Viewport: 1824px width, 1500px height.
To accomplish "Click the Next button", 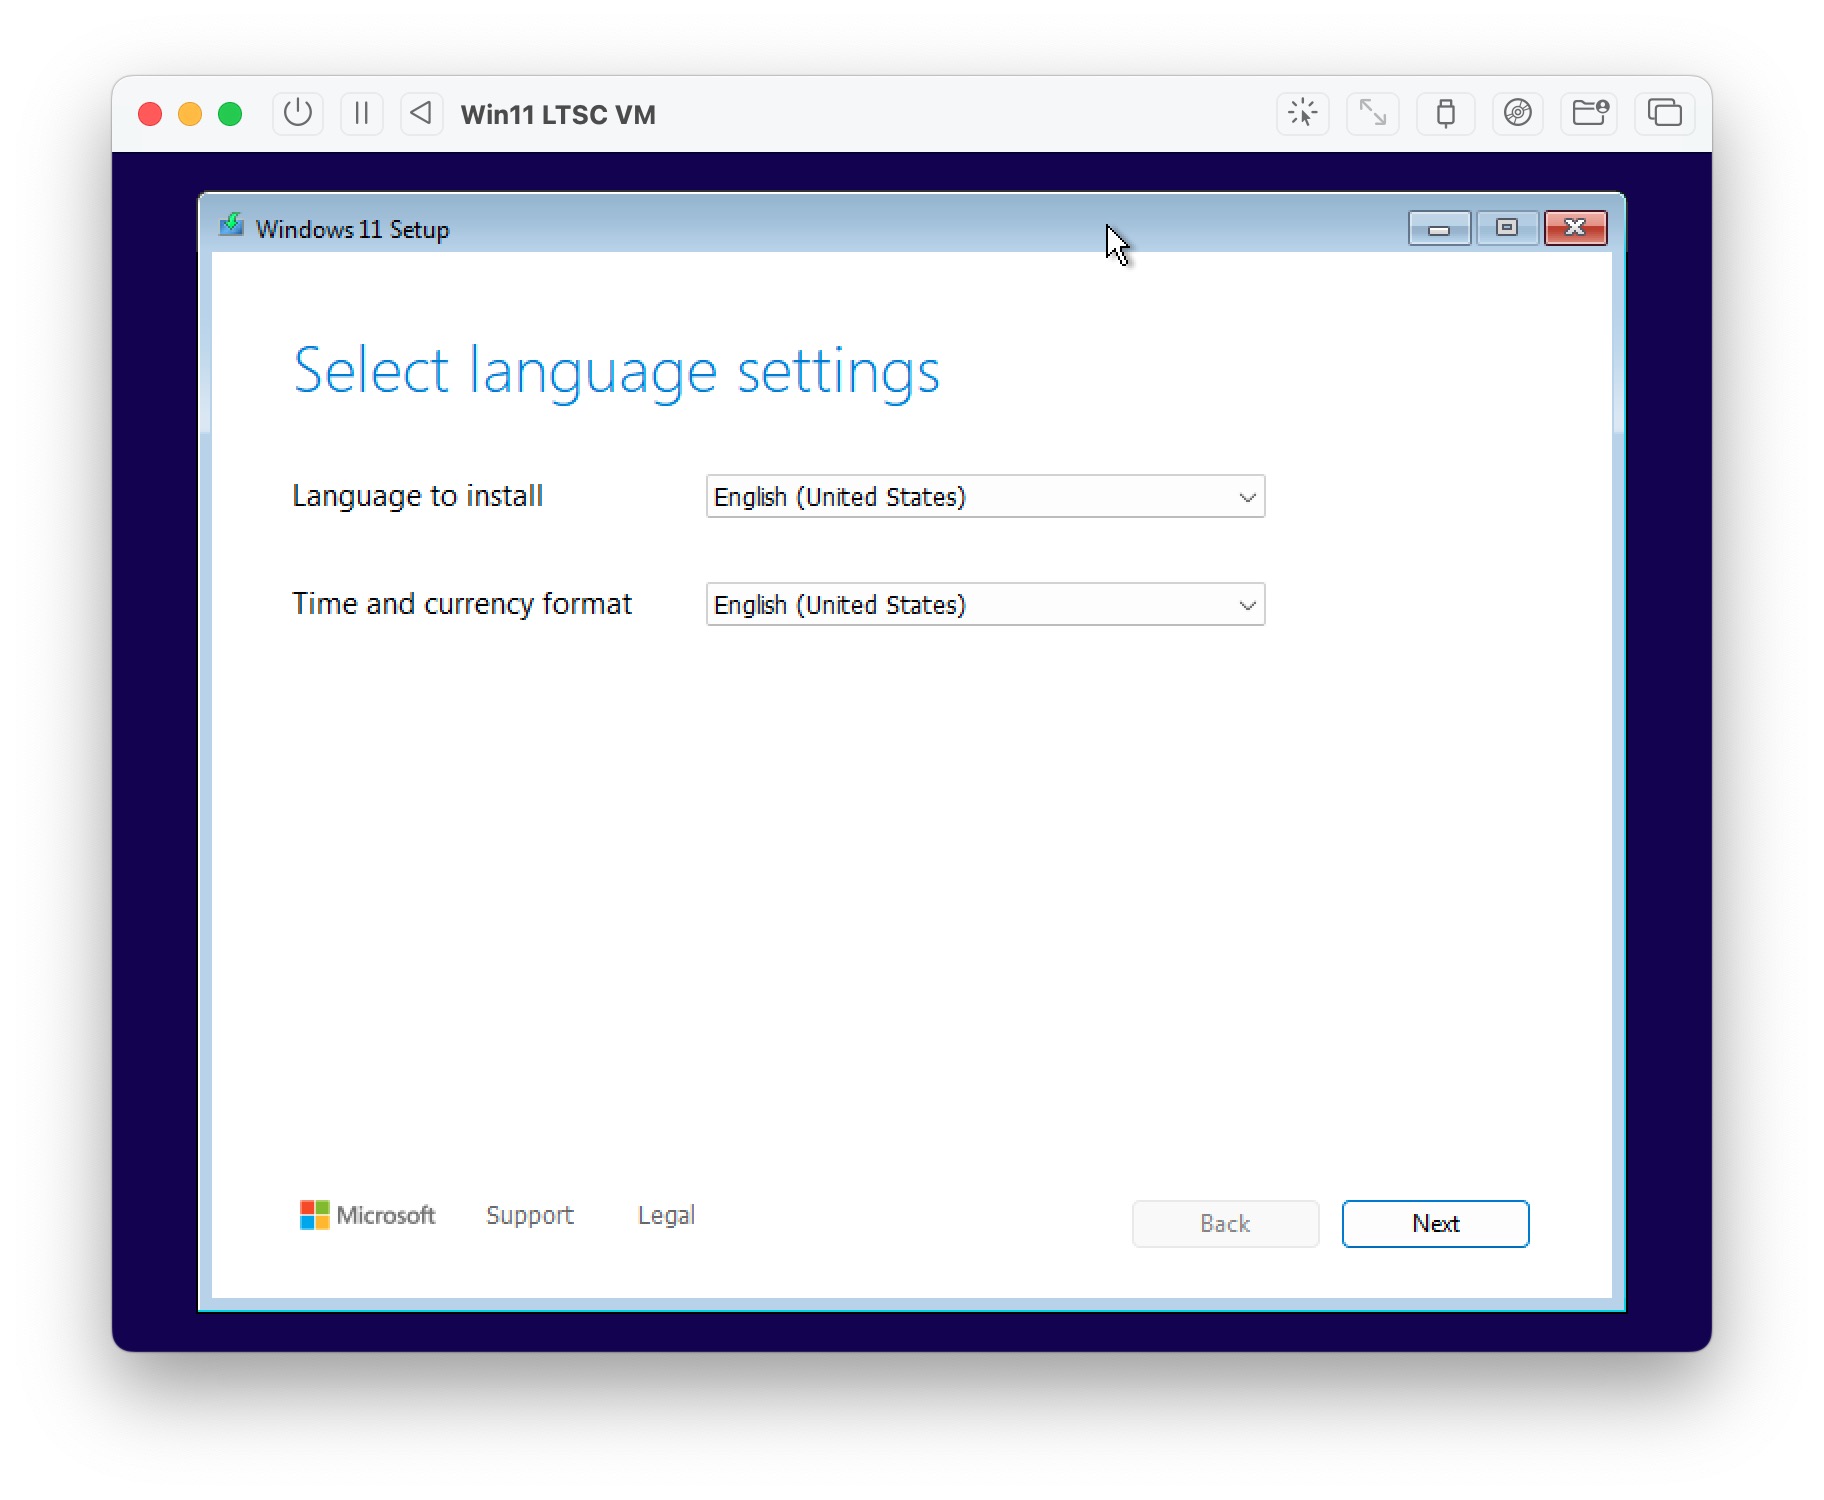I will 1435,1223.
